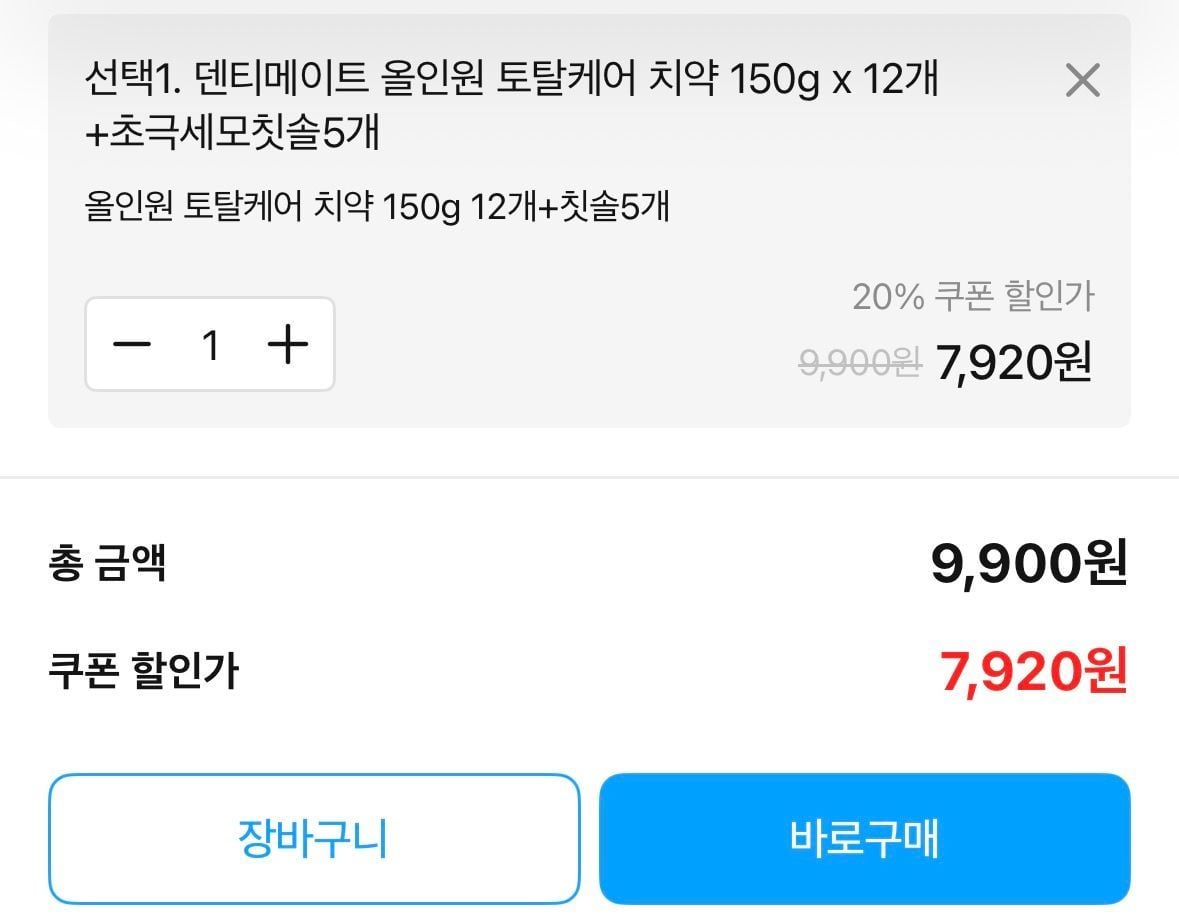Click the small 올인원 토탈케어 치약 subtitle text
This screenshot has width=1179, height=923.
pyautogui.click(x=377, y=207)
